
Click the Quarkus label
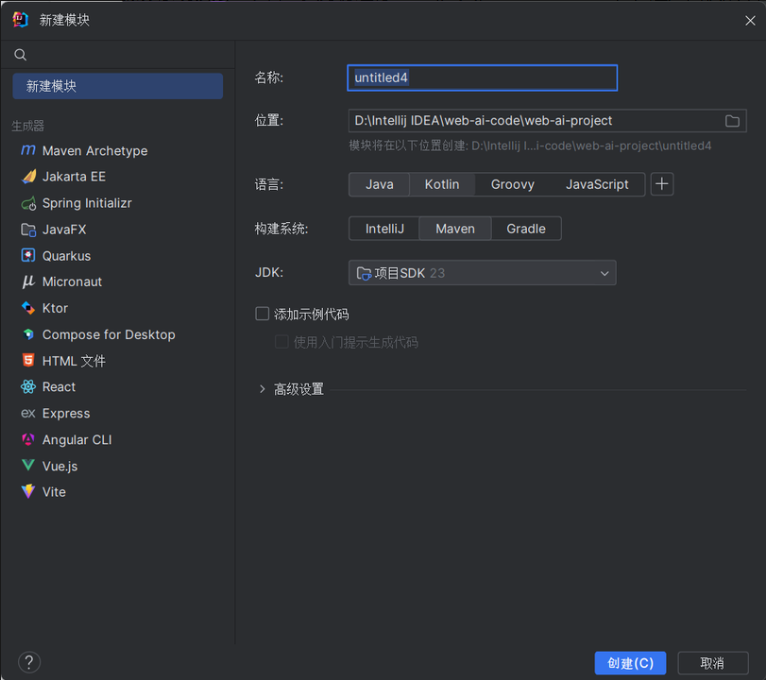66,256
